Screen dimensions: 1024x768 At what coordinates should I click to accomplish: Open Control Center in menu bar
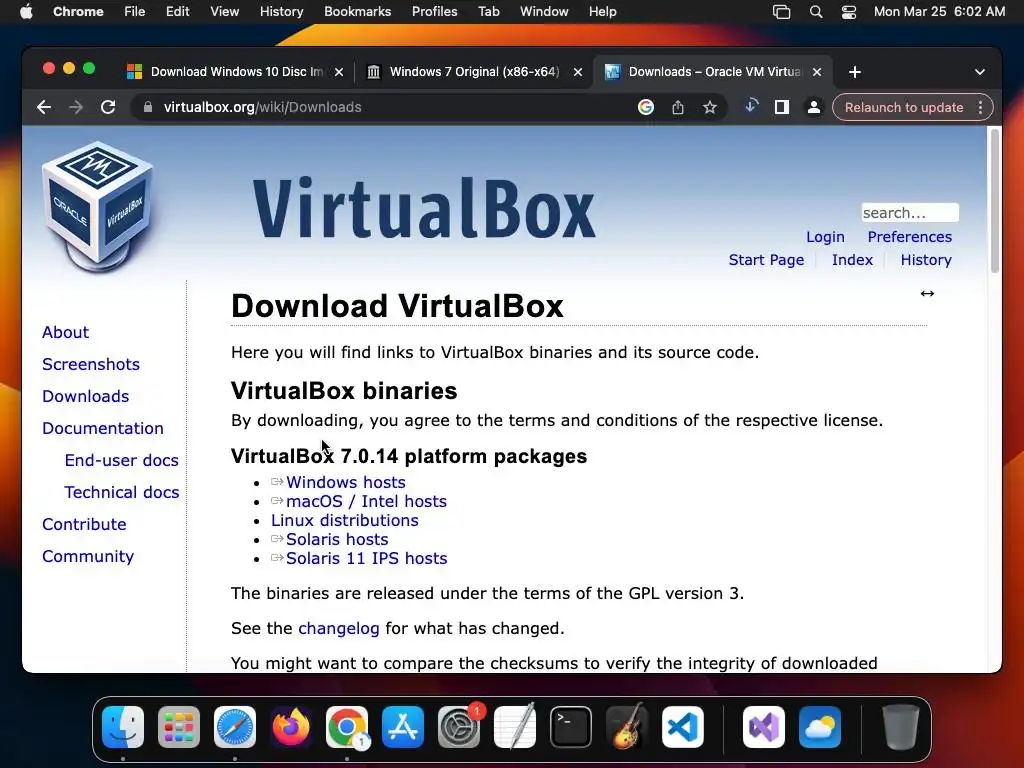(848, 12)
